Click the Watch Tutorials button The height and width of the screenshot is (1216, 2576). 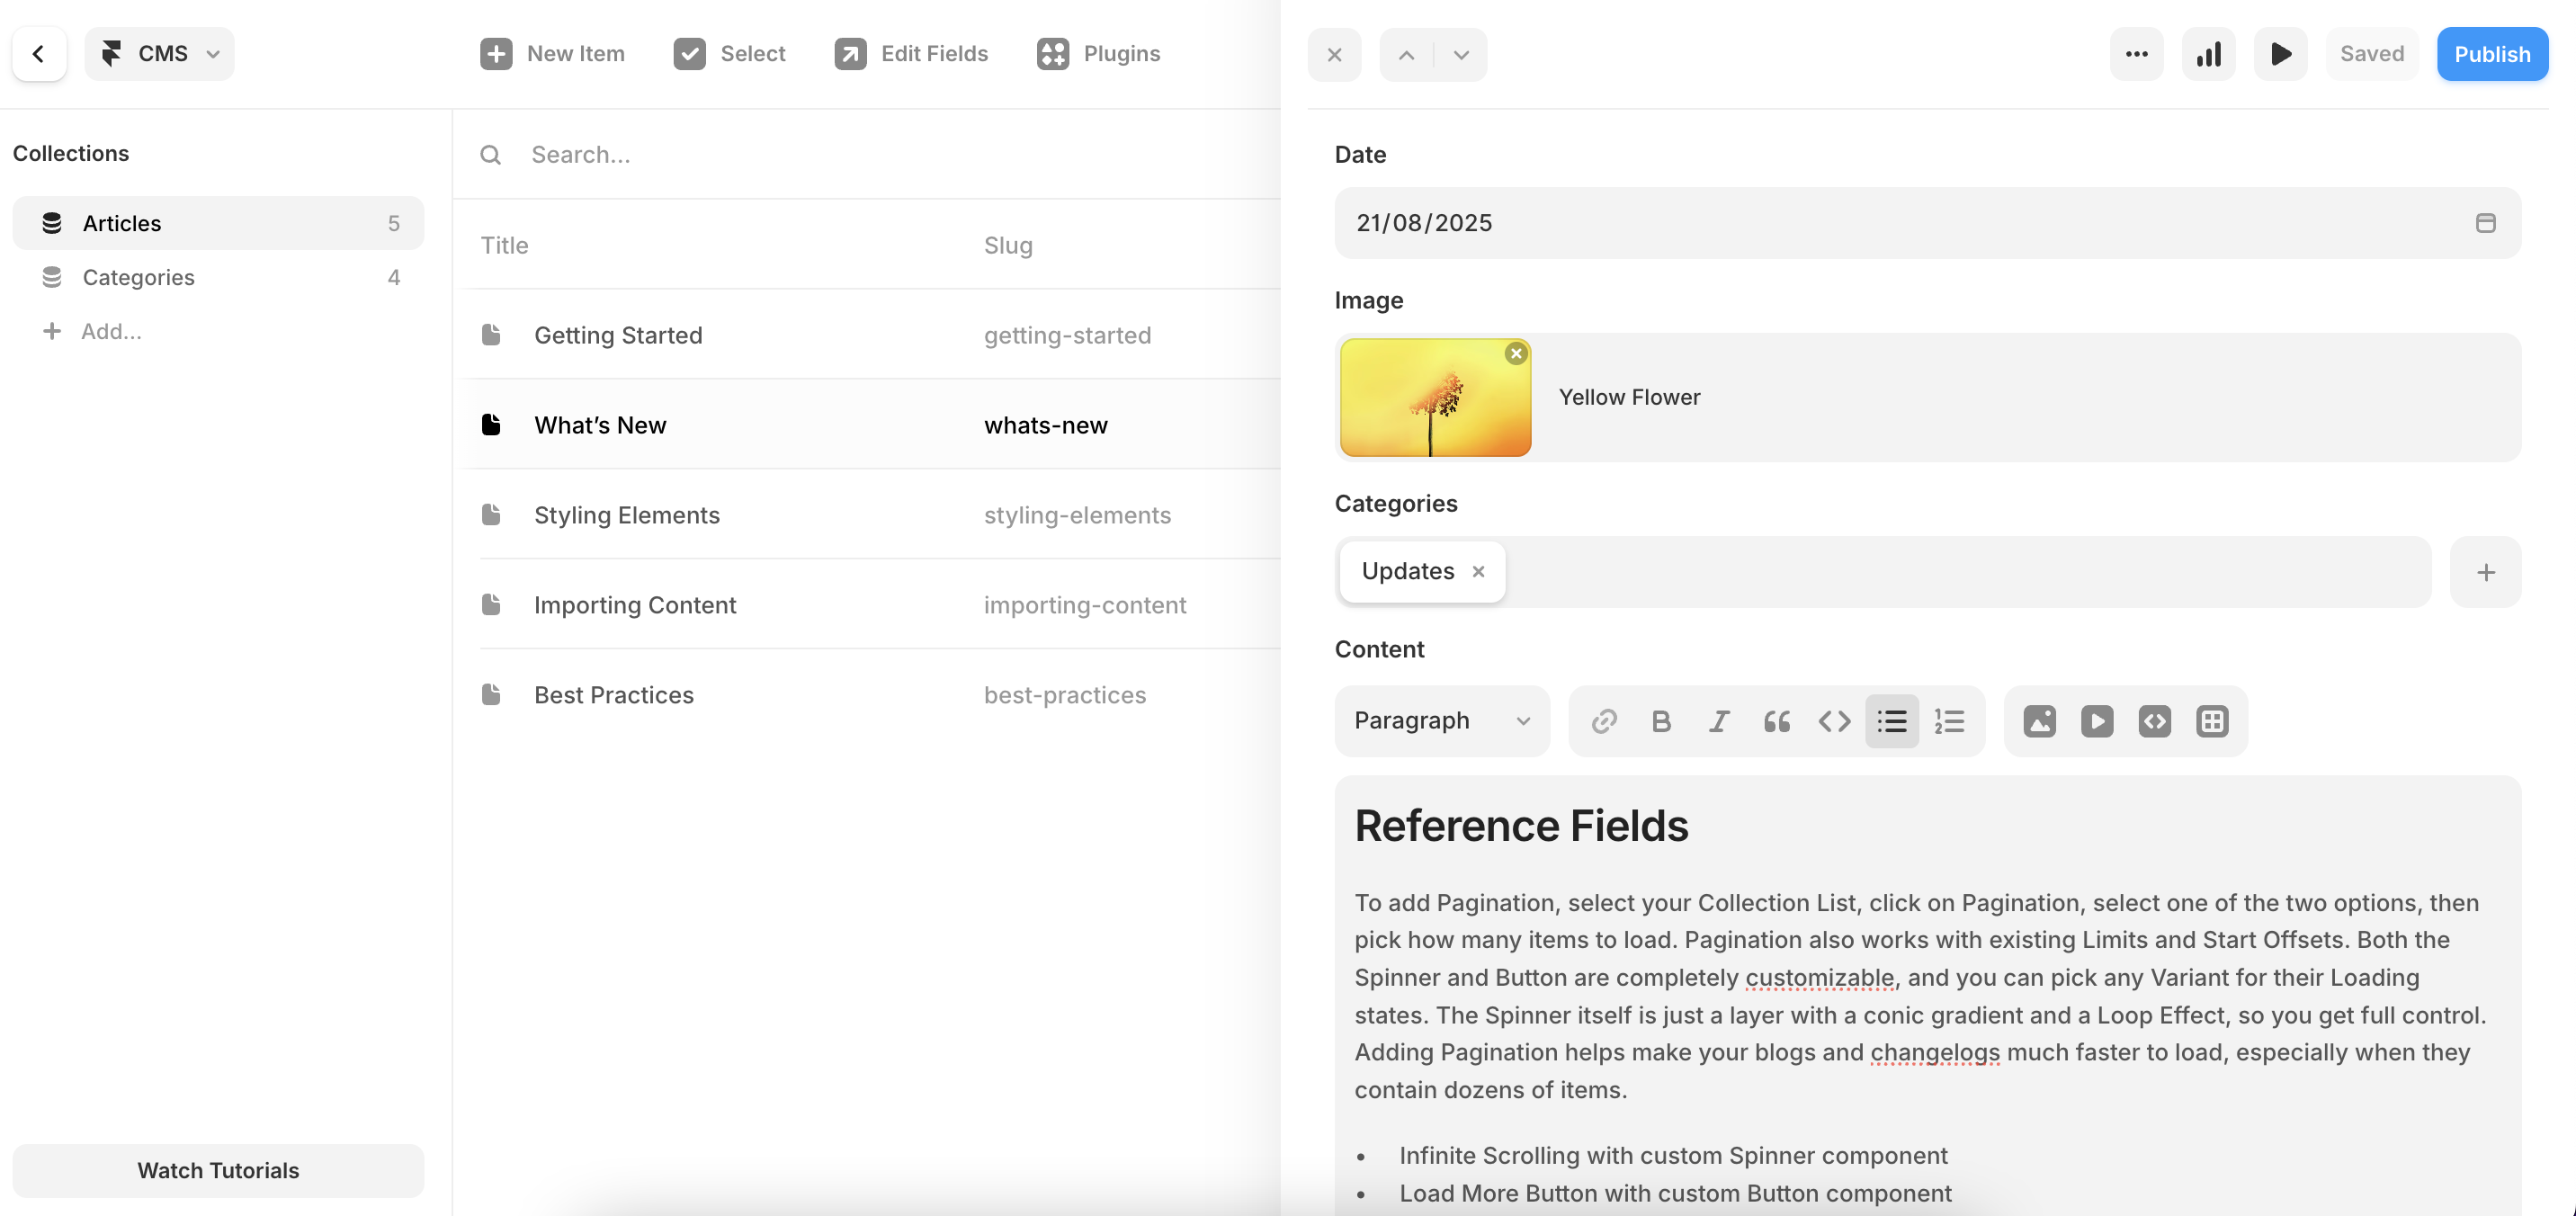click(218, 1170)
